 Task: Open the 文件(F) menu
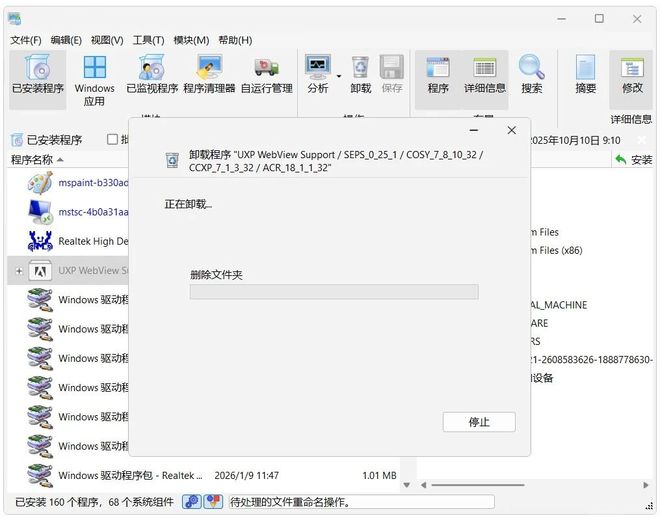pos(26,40)
